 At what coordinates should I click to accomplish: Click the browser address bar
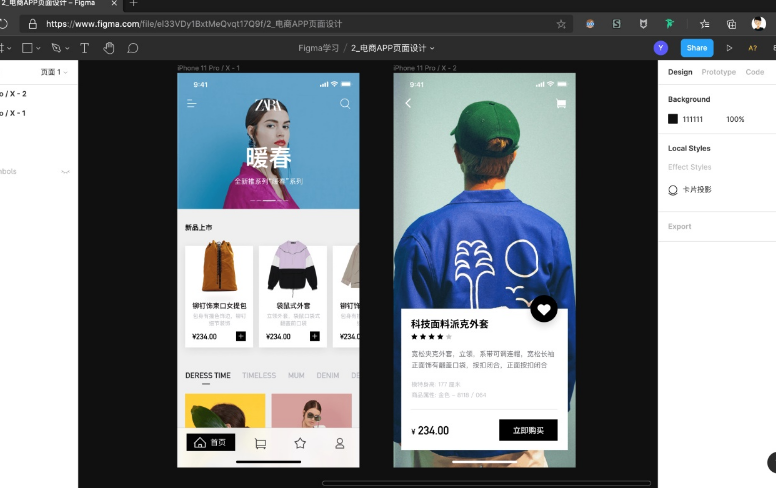click(296, 24)
